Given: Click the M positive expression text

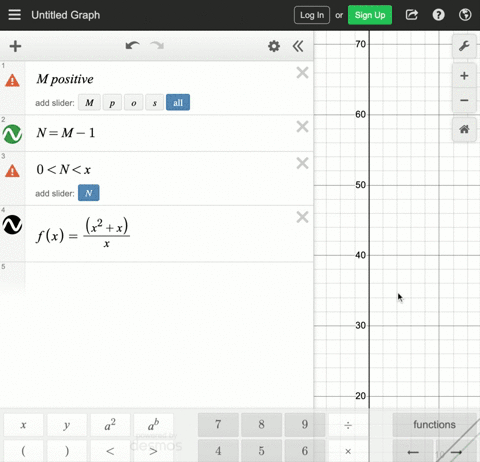Looking at the screenshot, I should tap(65, 79).
